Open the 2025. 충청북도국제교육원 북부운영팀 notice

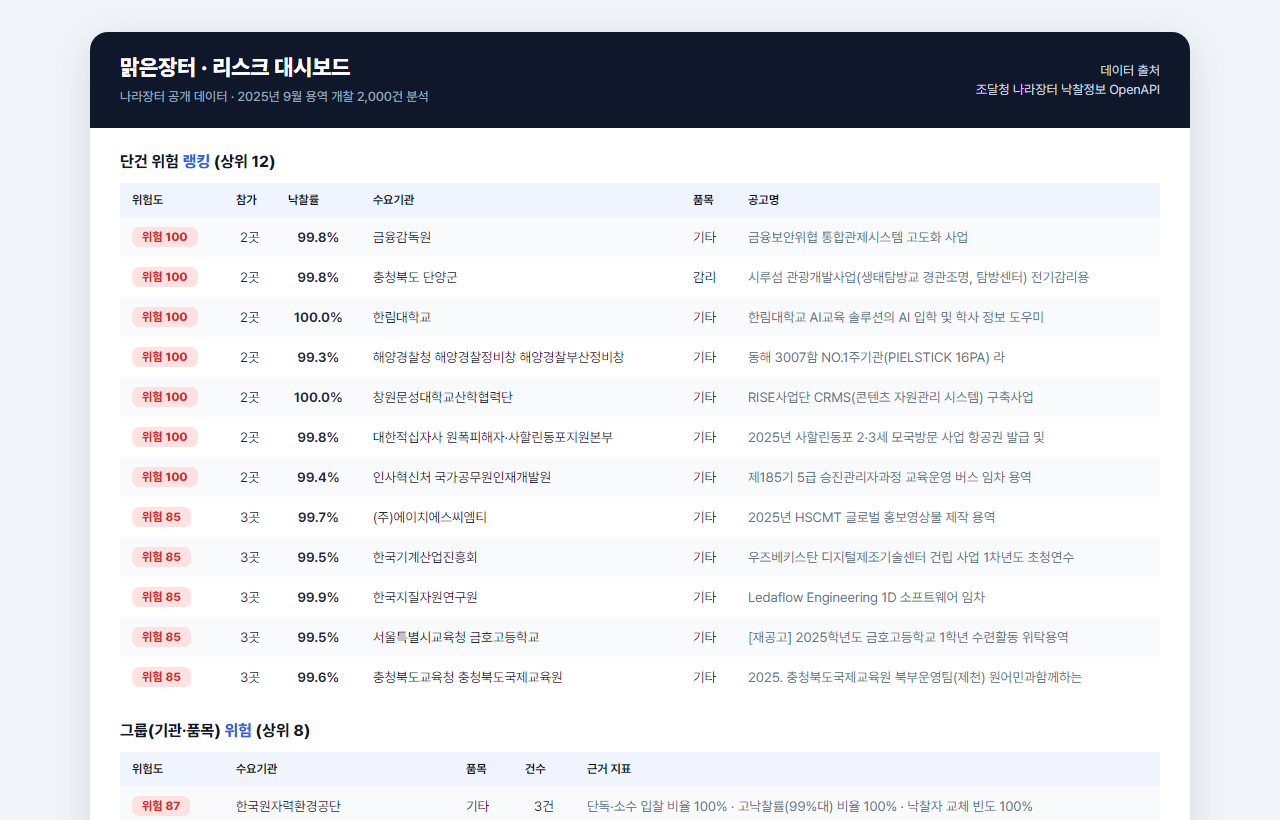coord(915,677)
